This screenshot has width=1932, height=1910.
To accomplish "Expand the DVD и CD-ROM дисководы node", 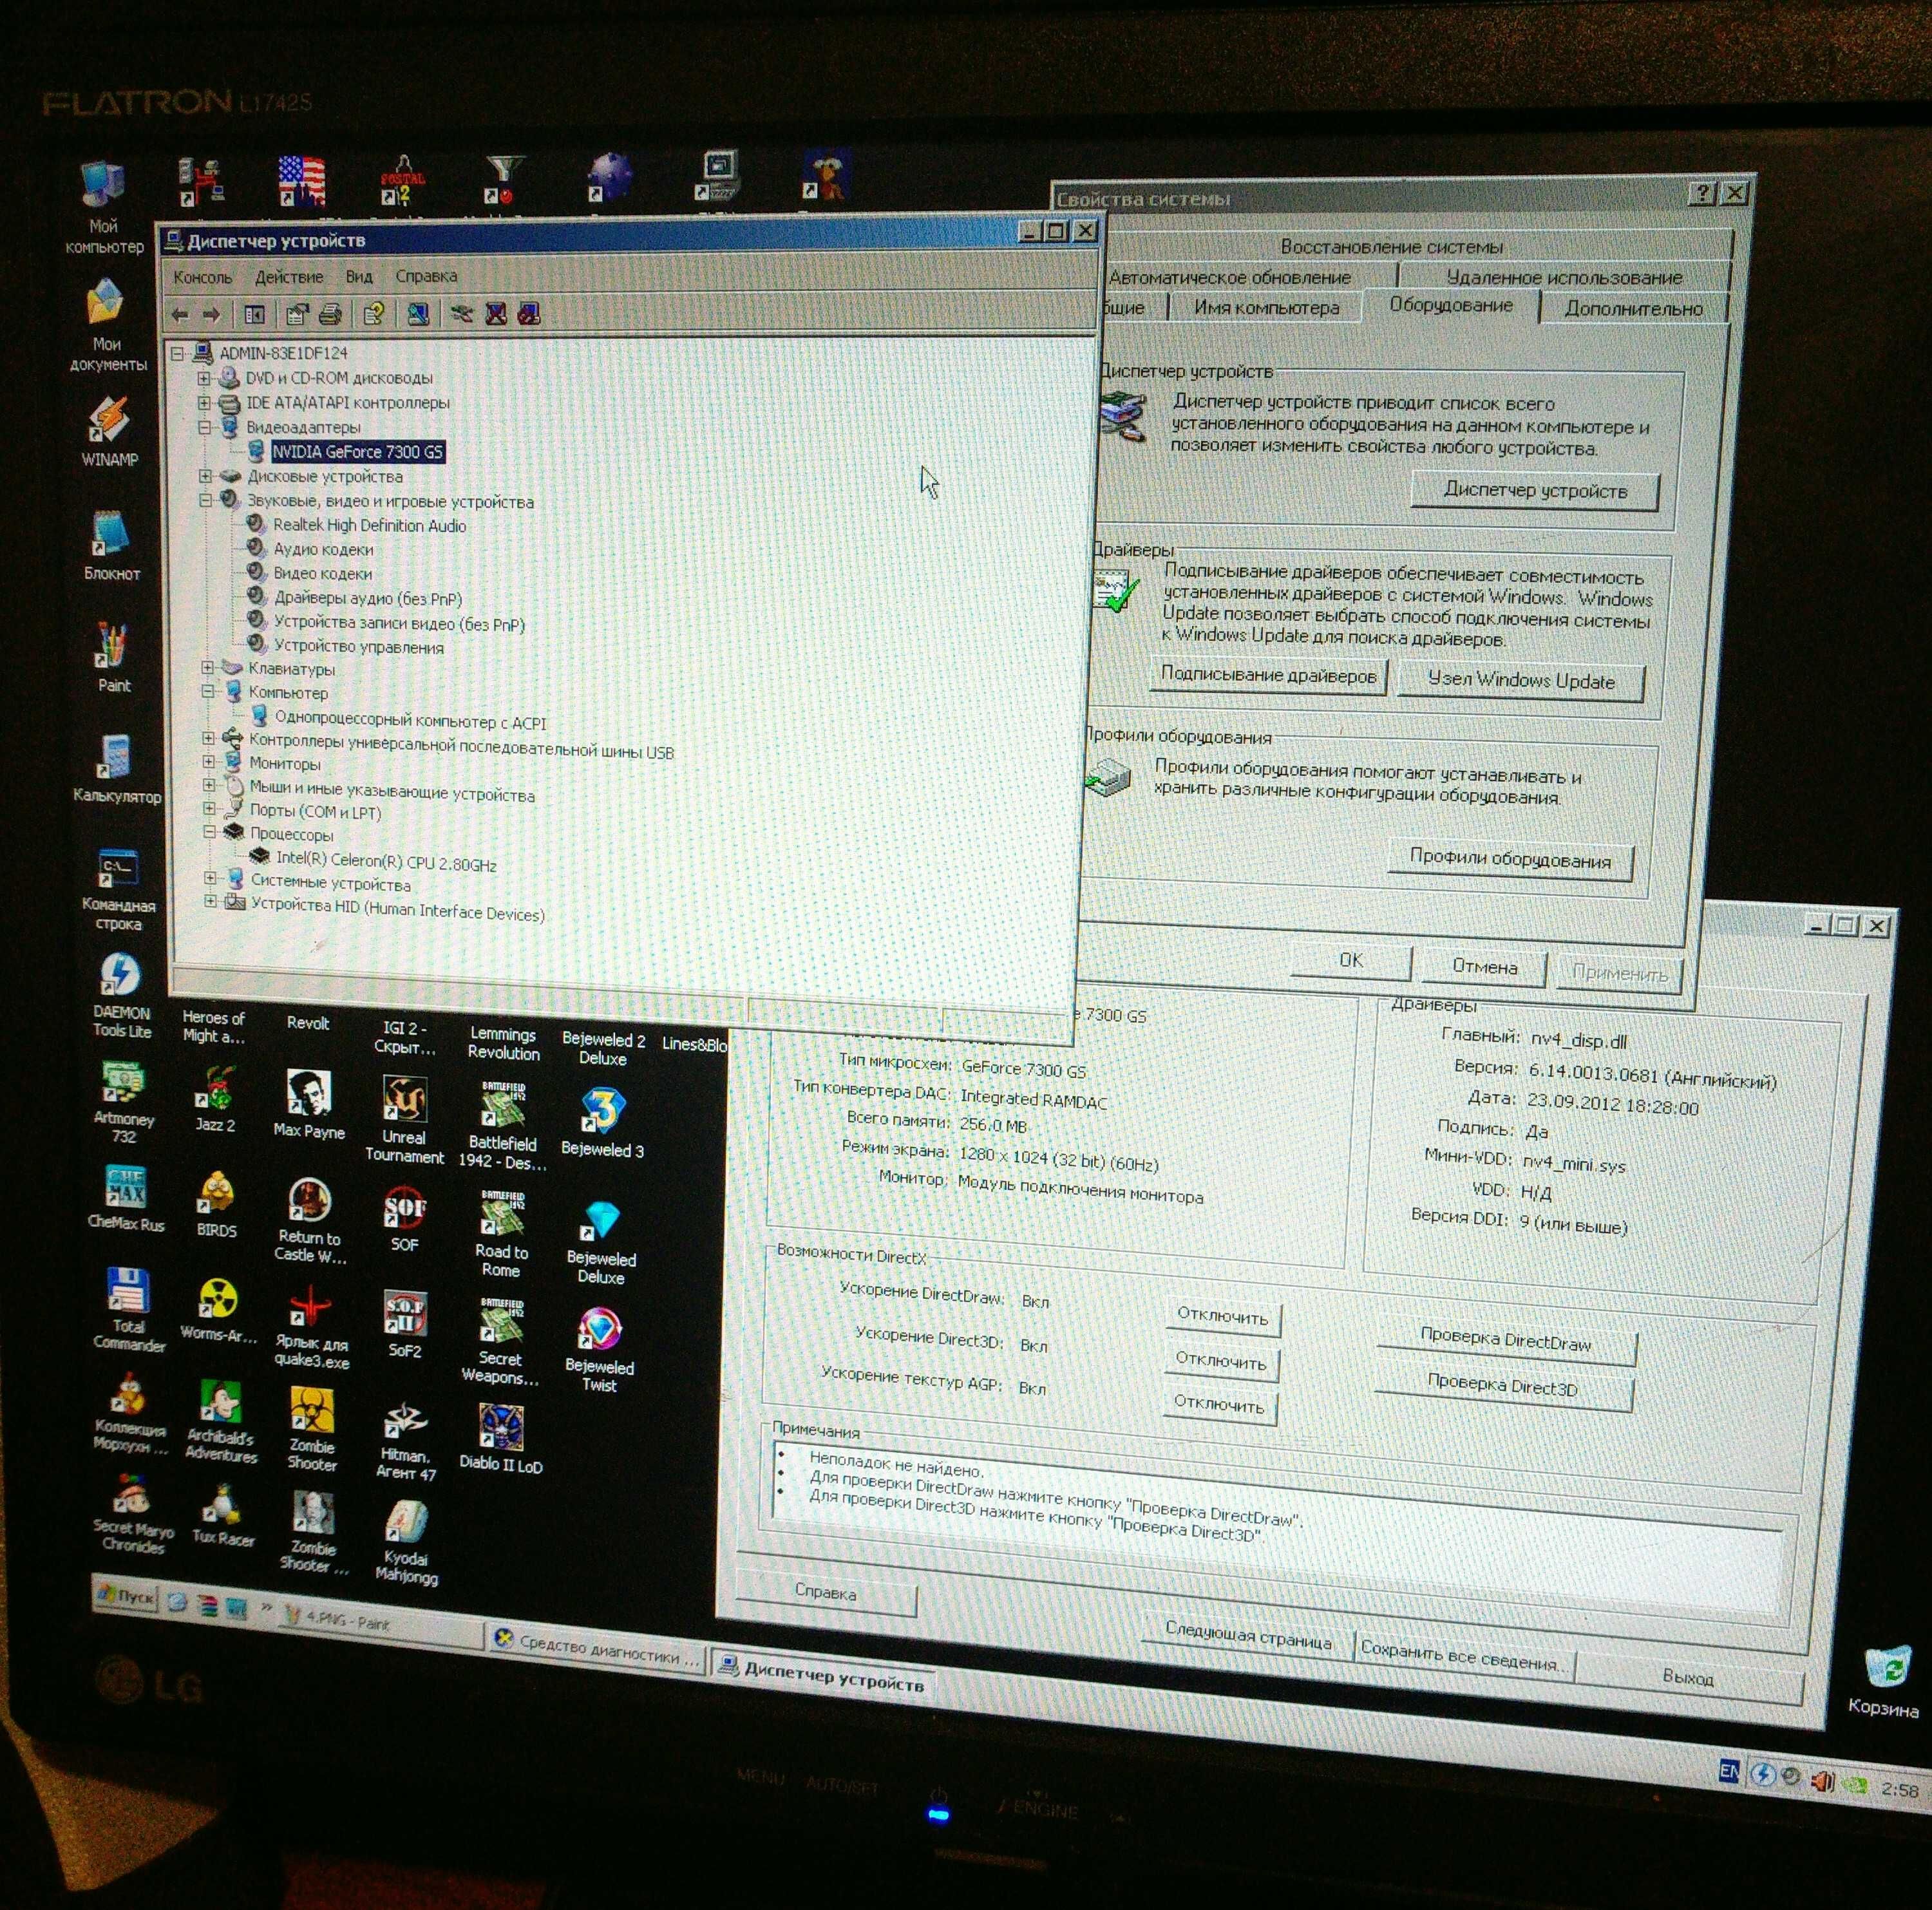I will pos(204,378).
